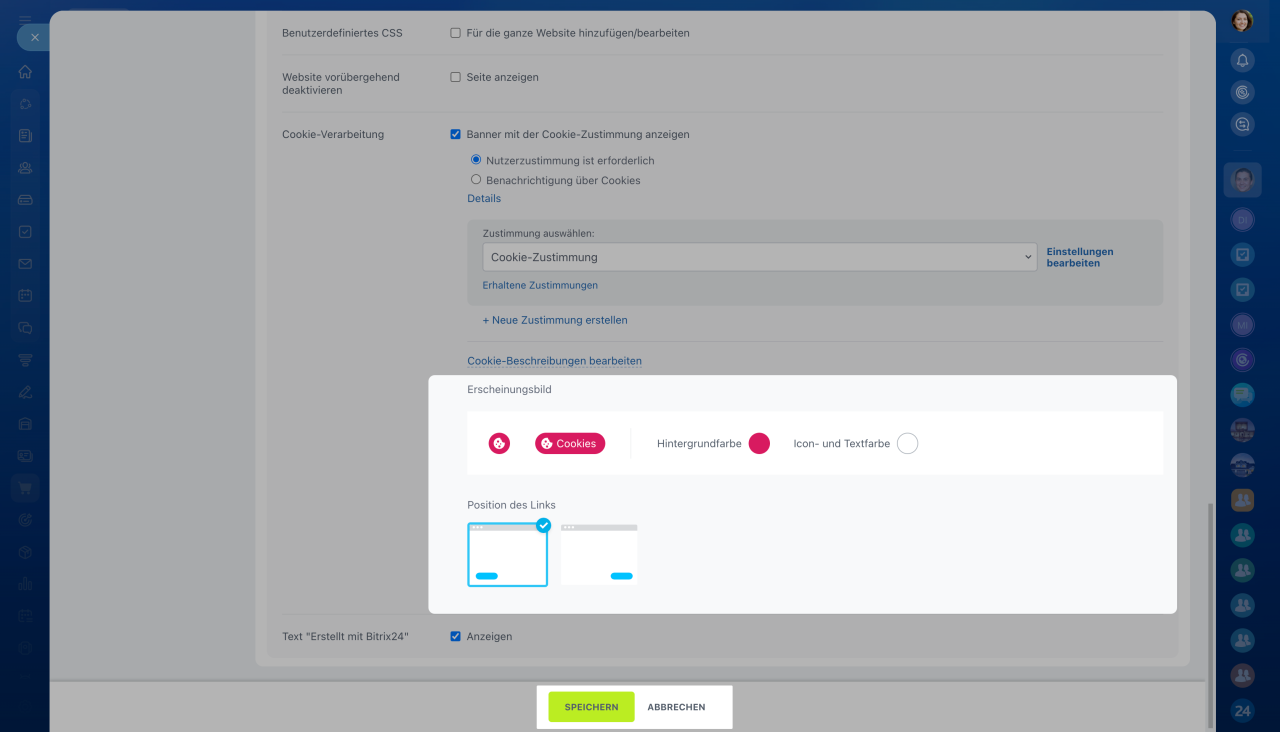
Task: Open the 'Cookie-Zustimmung' dropdown
Action: tap(760, 257)
